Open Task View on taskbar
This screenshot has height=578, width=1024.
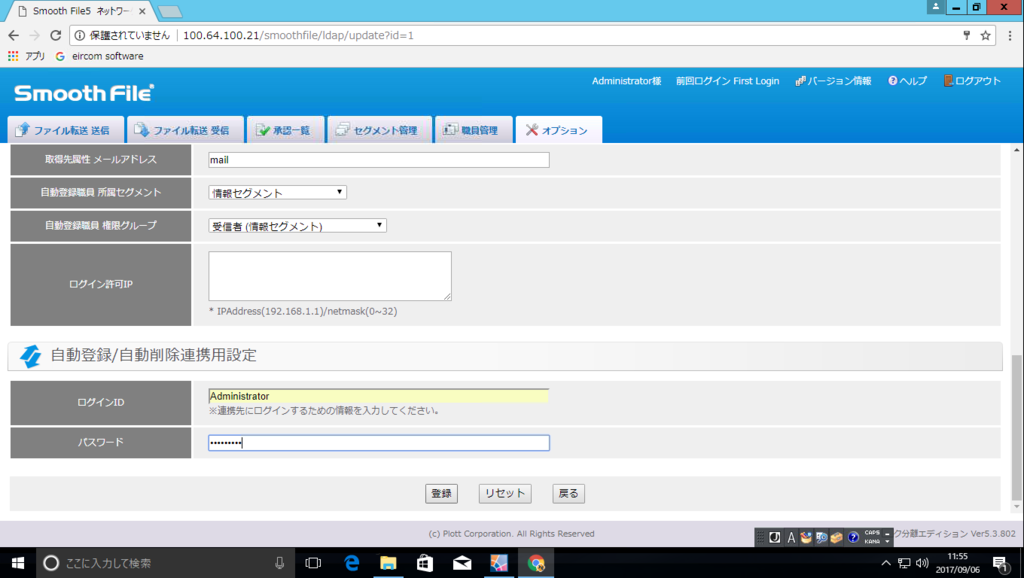point(313,563)
